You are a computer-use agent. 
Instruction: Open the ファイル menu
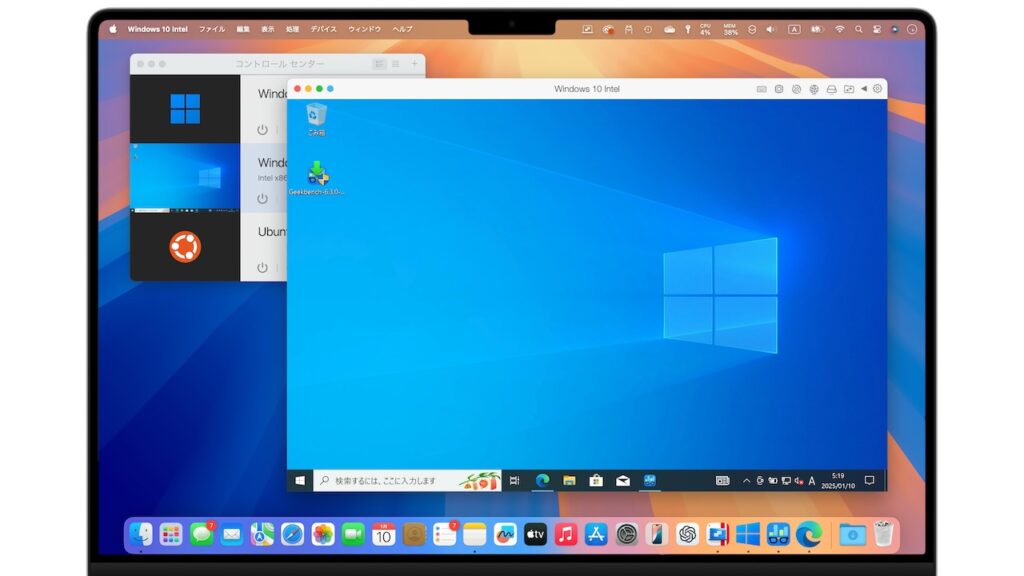pyautogui.click(x=212, y=29)
